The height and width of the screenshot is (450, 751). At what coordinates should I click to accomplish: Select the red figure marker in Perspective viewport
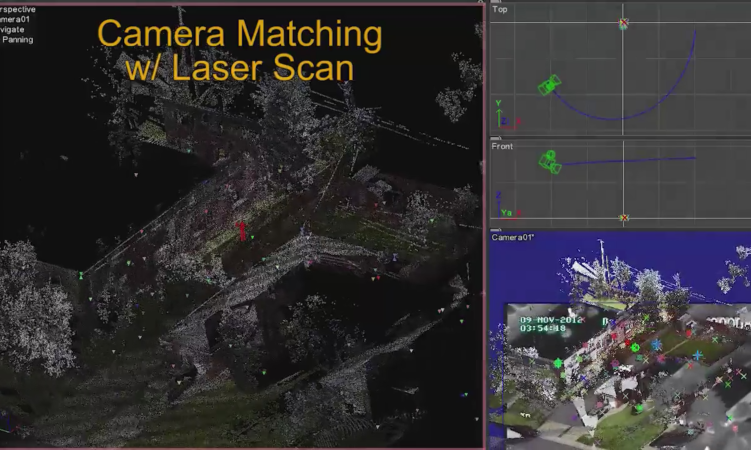pyautogui.click(x=241, y=231)
